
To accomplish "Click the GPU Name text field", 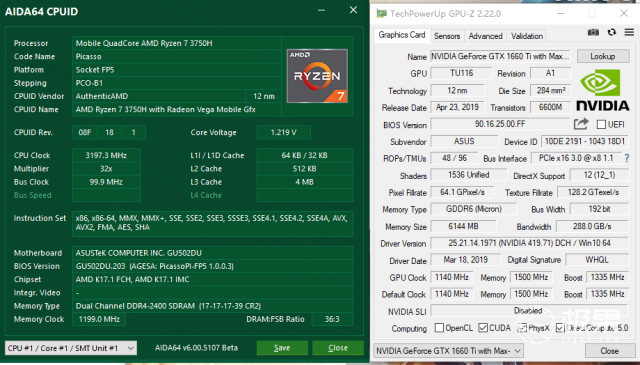I will [501, 56].
